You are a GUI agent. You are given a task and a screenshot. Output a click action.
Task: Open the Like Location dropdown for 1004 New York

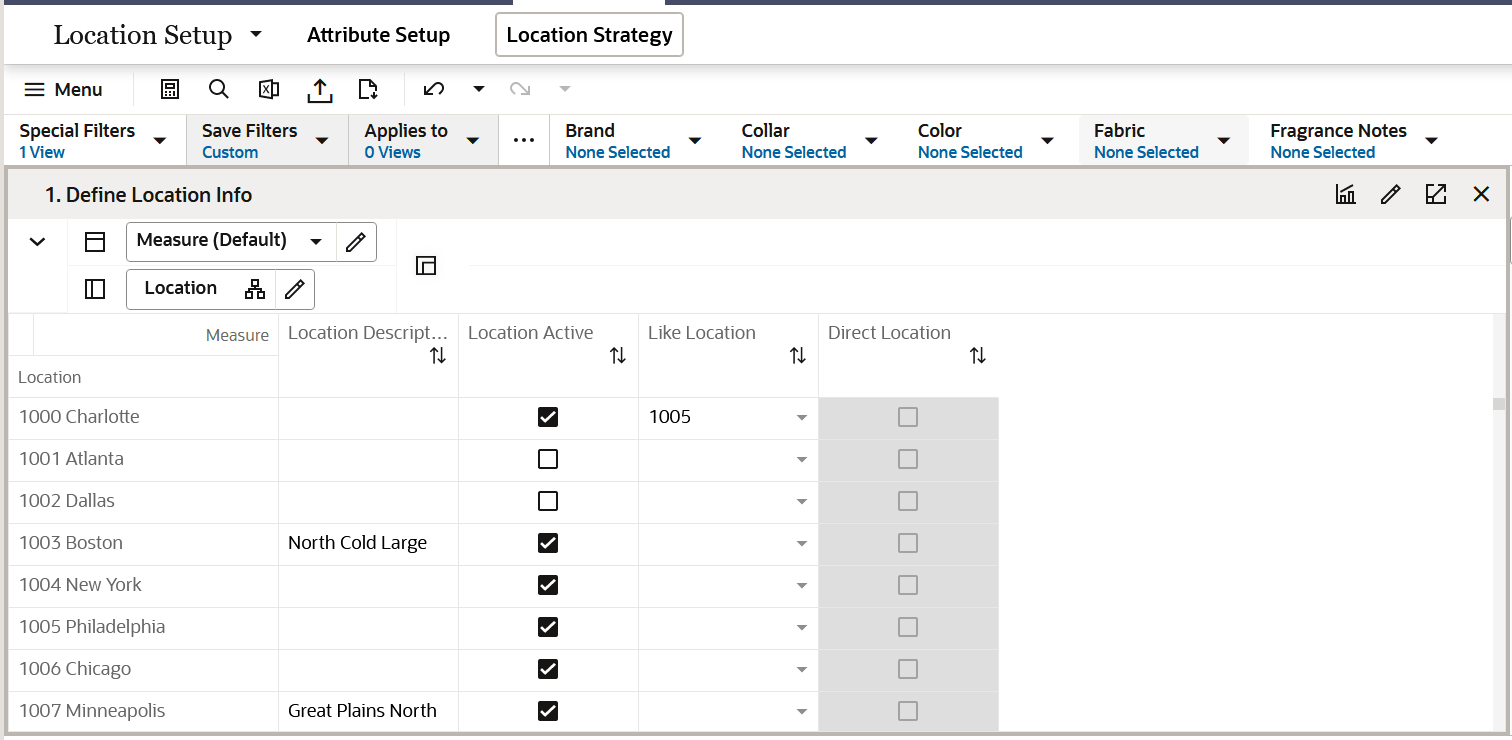pyautogui.click(x=801, y=585)
